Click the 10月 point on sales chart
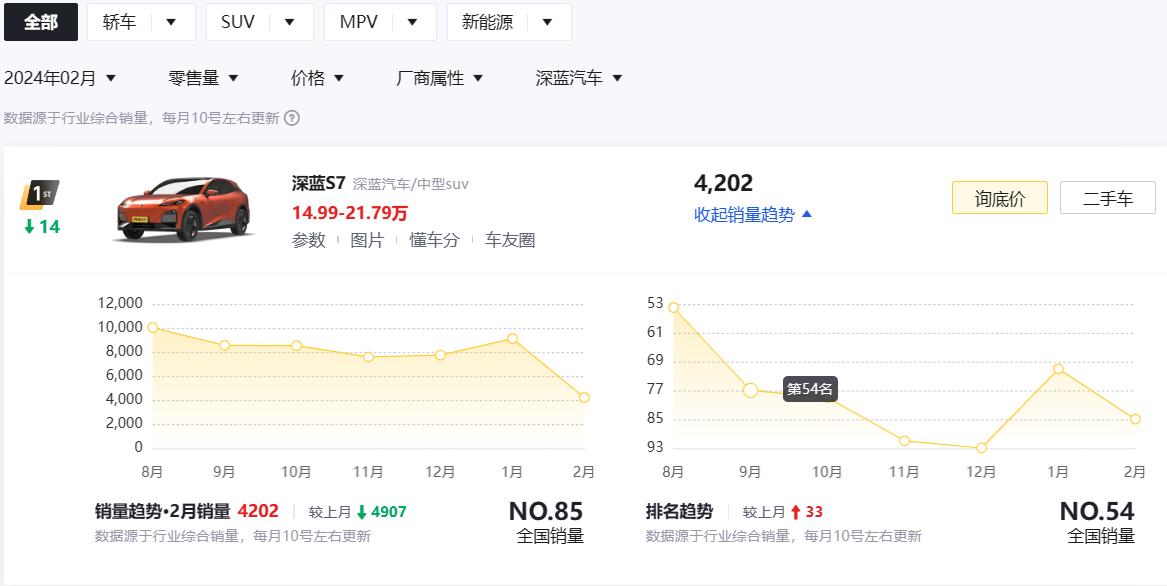Screen dimensions: 1167x586 (x=296, y=345)
